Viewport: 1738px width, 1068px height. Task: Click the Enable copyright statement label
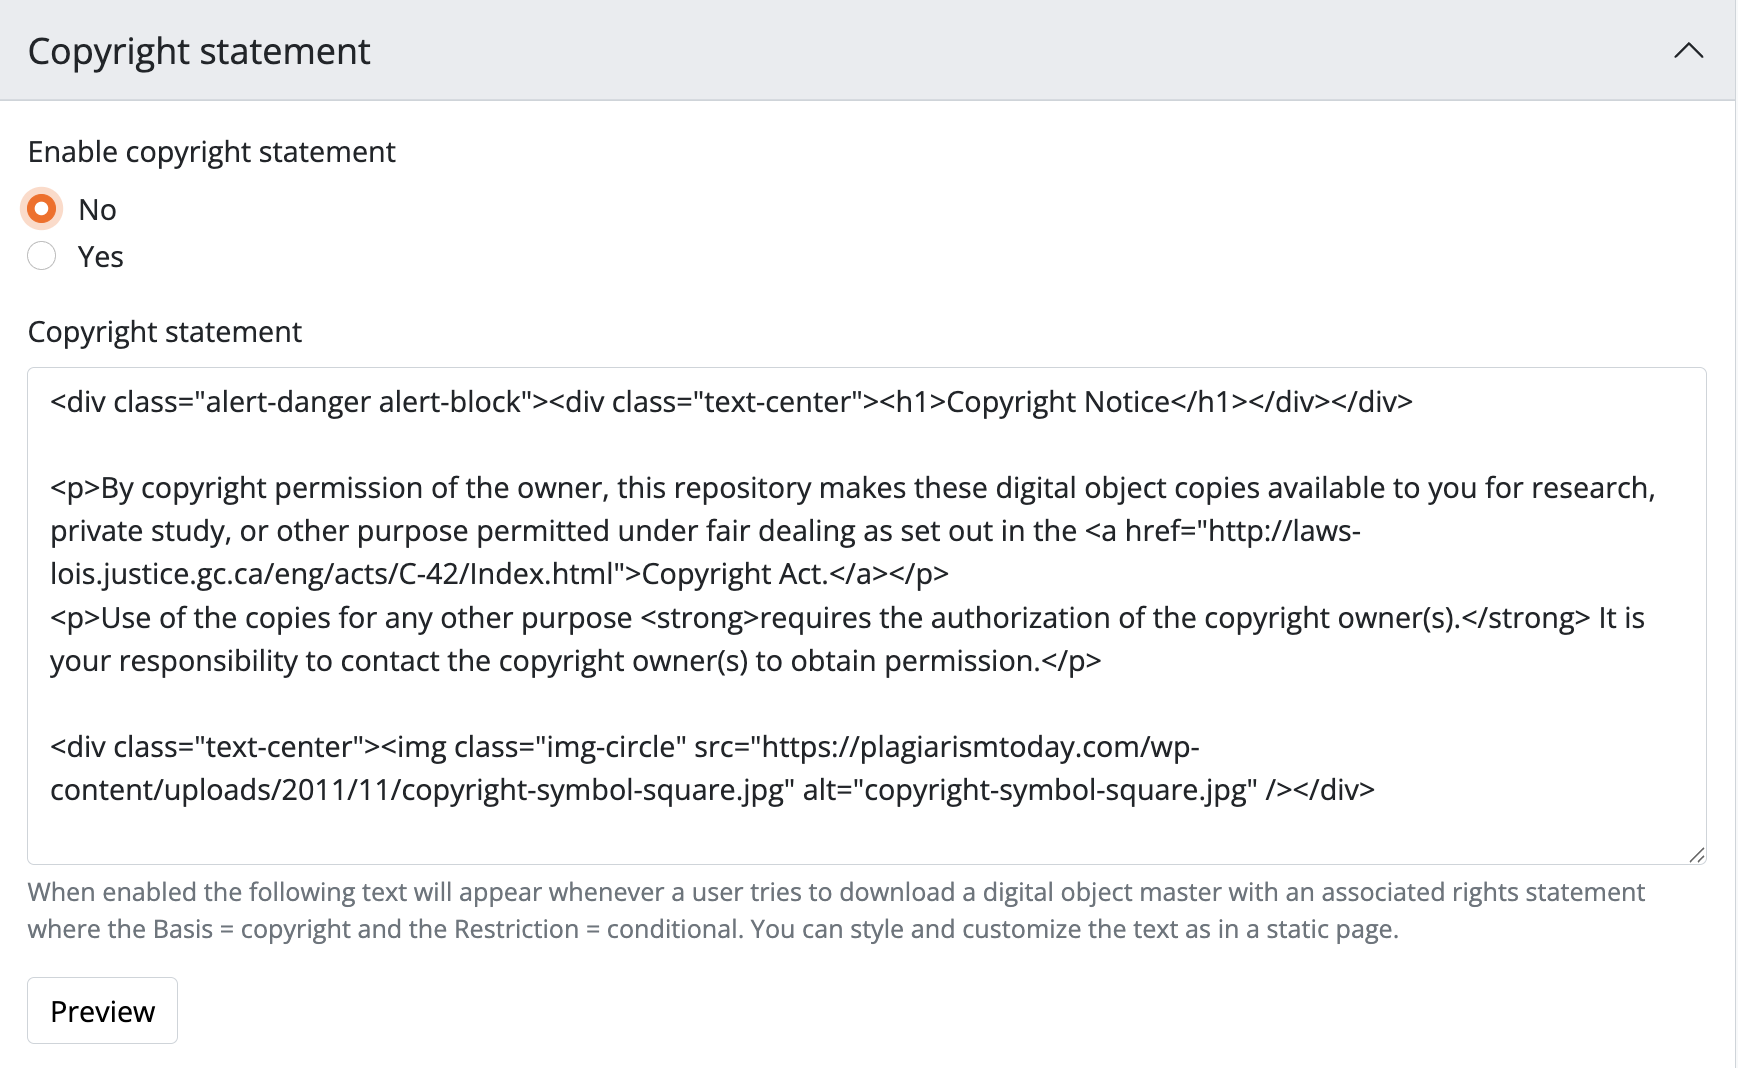(212, 152)
